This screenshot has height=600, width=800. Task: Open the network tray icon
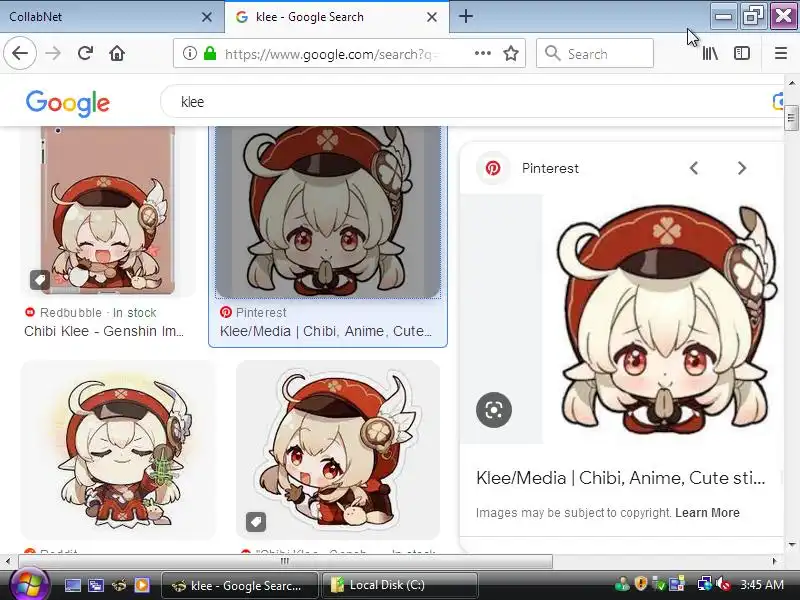click(704, 584)
